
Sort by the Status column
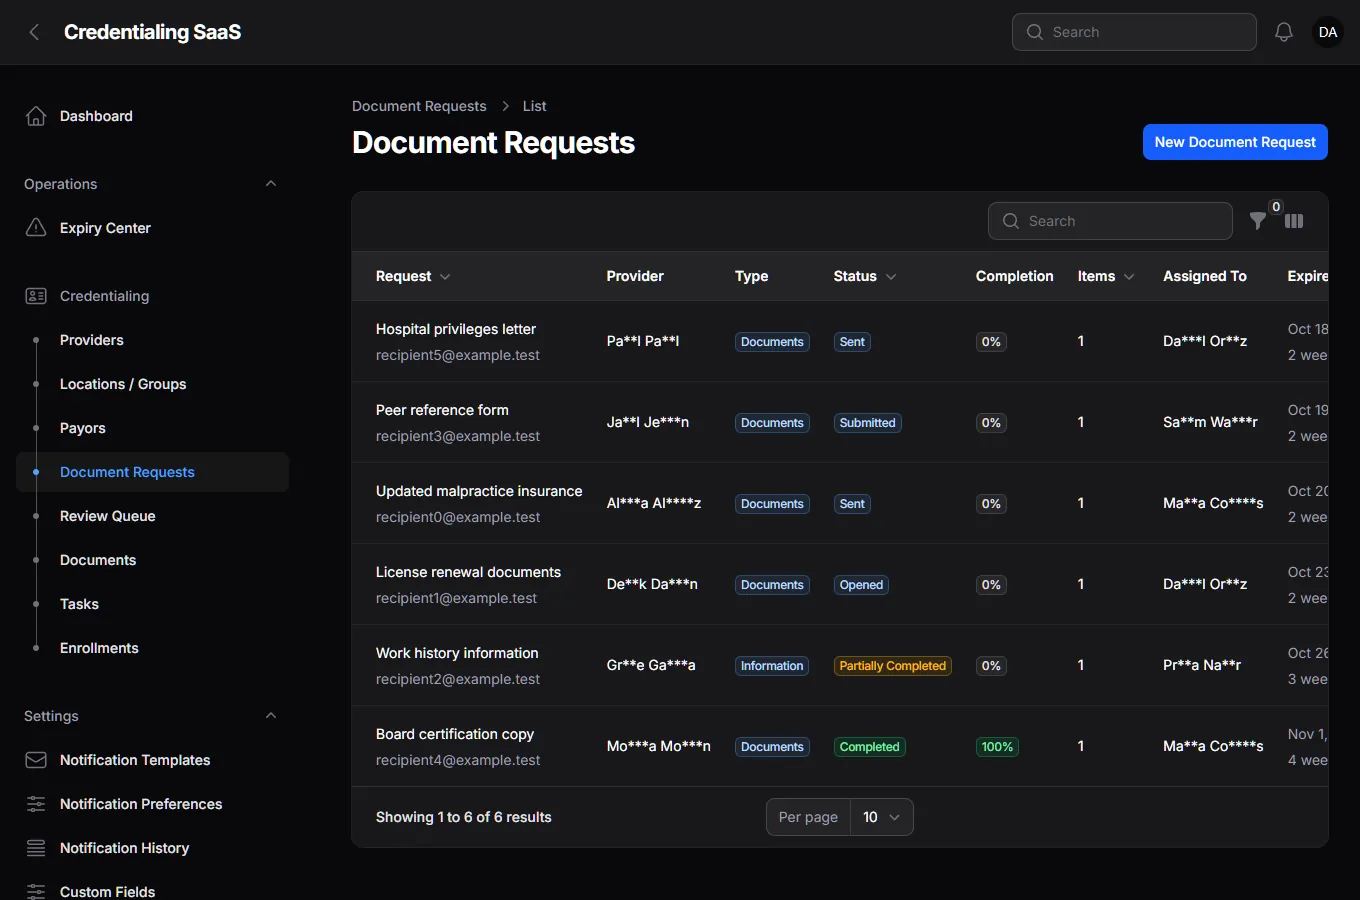pyautogui.click(x=865, y=276)
